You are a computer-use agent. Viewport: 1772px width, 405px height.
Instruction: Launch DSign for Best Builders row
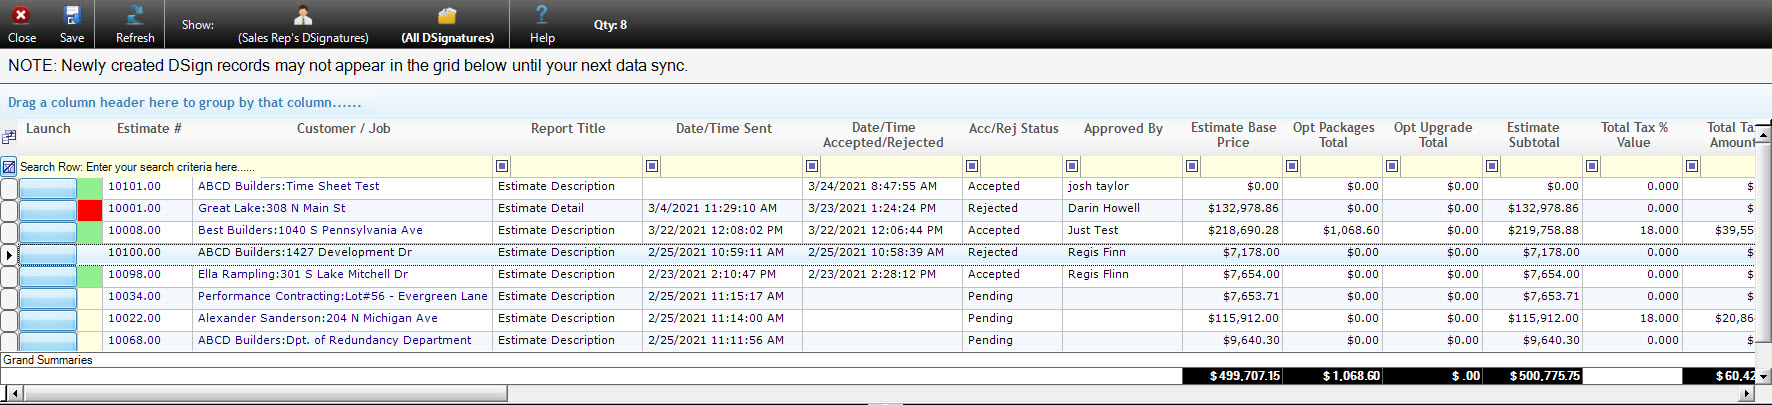pos(48,231)
